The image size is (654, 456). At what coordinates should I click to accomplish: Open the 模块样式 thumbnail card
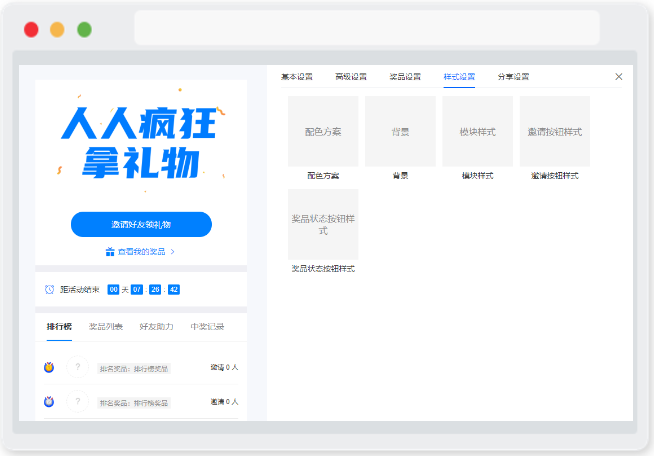(478, 131)
